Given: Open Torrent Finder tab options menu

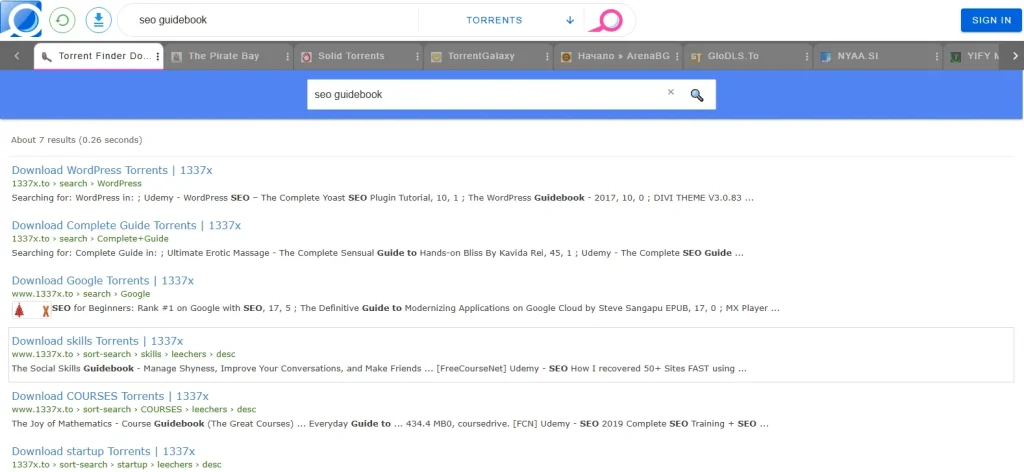Looking at the screenshot, I should (x=157, y=57).
